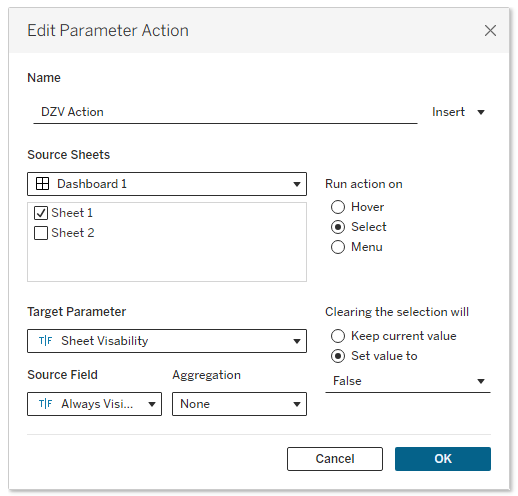Screen dimensions: 518x496
Task: Uncheck the Sheet 1 checkbox
Action: (41, 213)
